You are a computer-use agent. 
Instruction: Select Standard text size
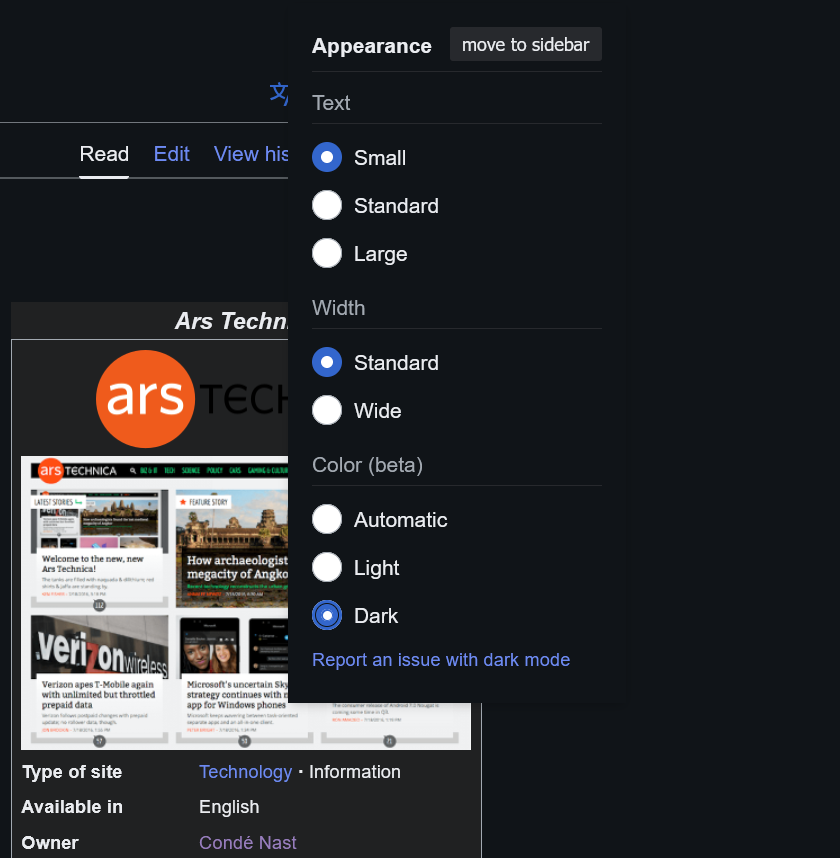click(x=327, y=205)
